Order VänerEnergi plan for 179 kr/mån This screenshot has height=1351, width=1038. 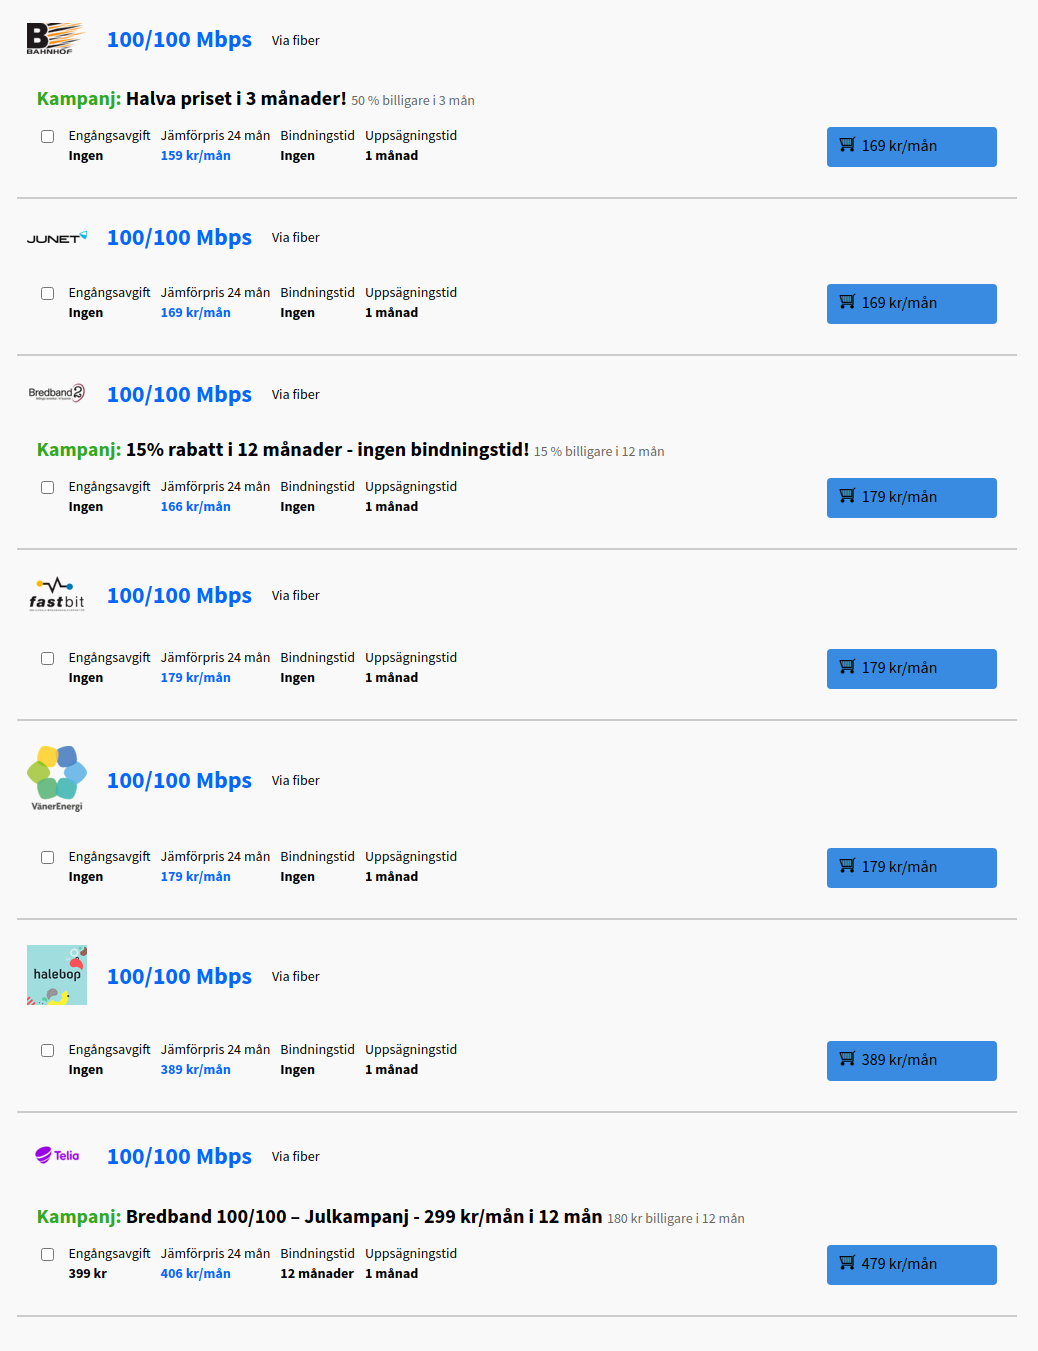(912, 868)
